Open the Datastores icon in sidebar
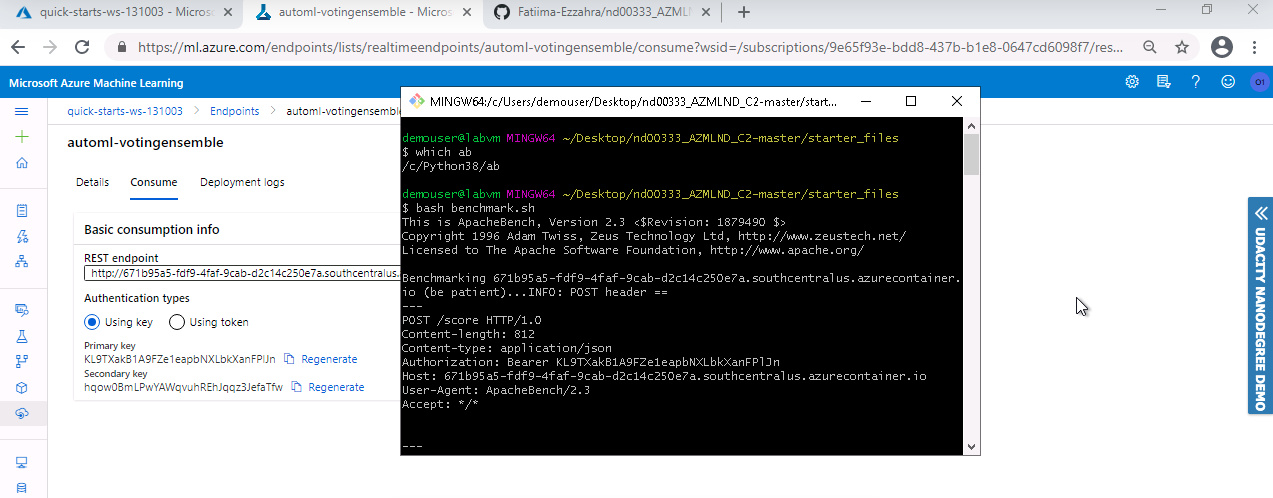The height and width of the screenshot is (498, 1273). [x=22, y=487]
